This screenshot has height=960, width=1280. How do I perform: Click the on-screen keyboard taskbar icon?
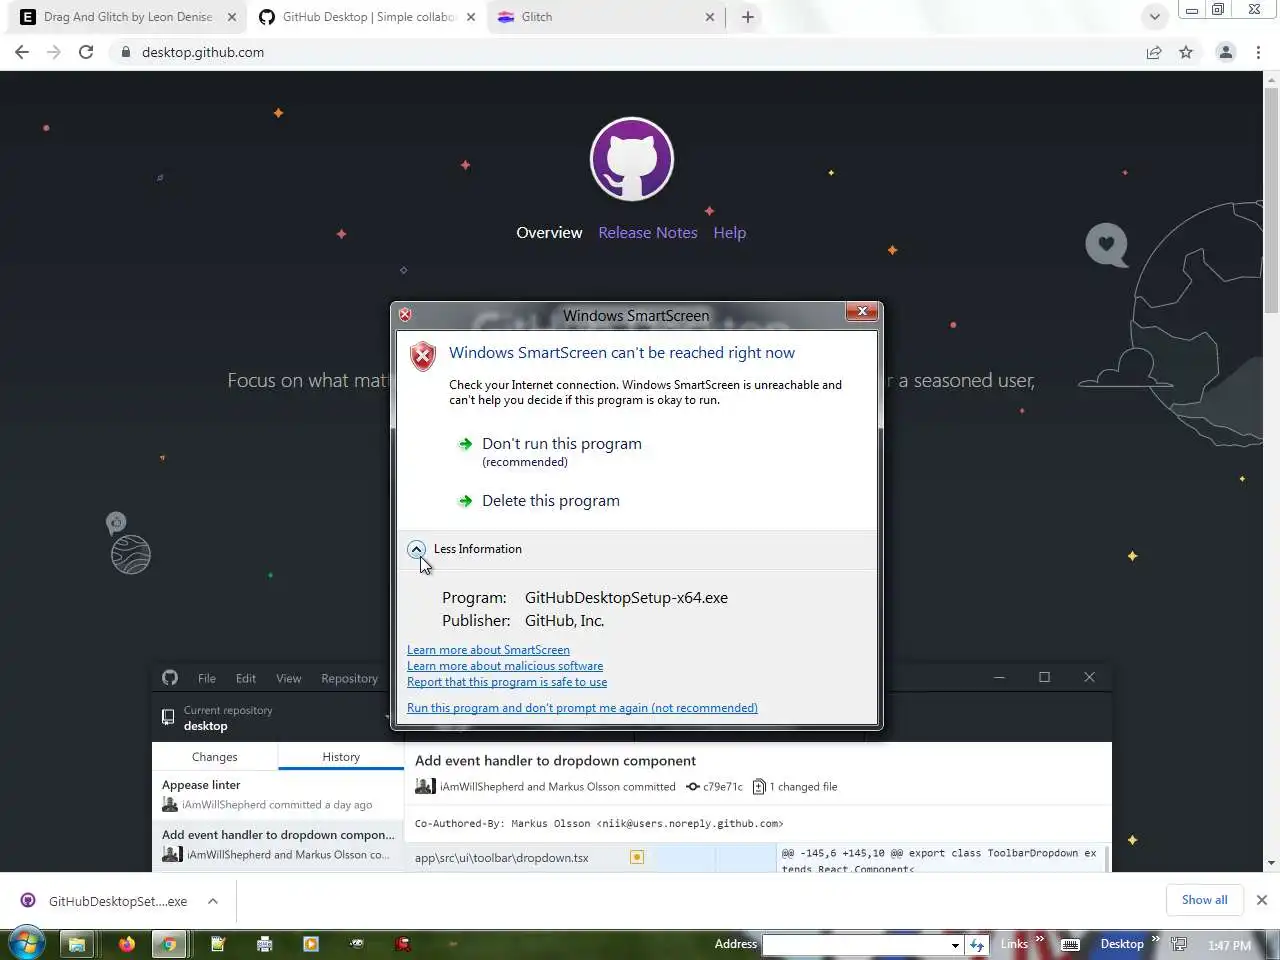[1070, 944]
